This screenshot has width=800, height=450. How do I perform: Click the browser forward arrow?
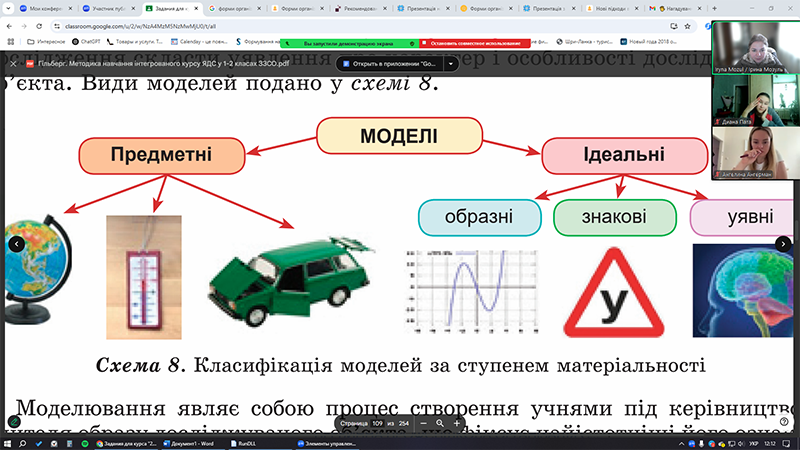click(x=24, y=26)
